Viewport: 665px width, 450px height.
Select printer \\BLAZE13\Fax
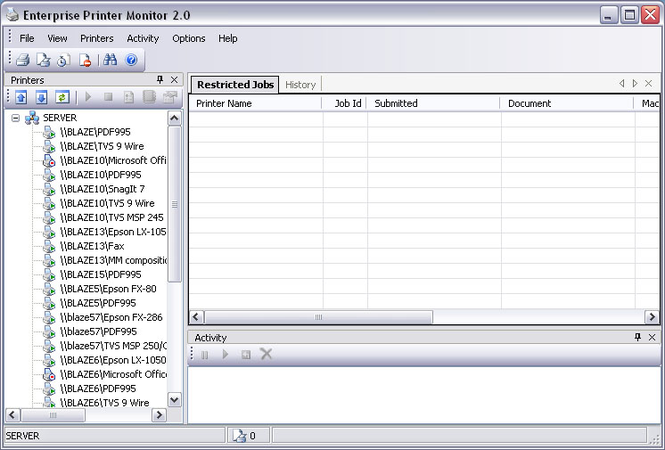pyautogui.click(x=92, y=246)
